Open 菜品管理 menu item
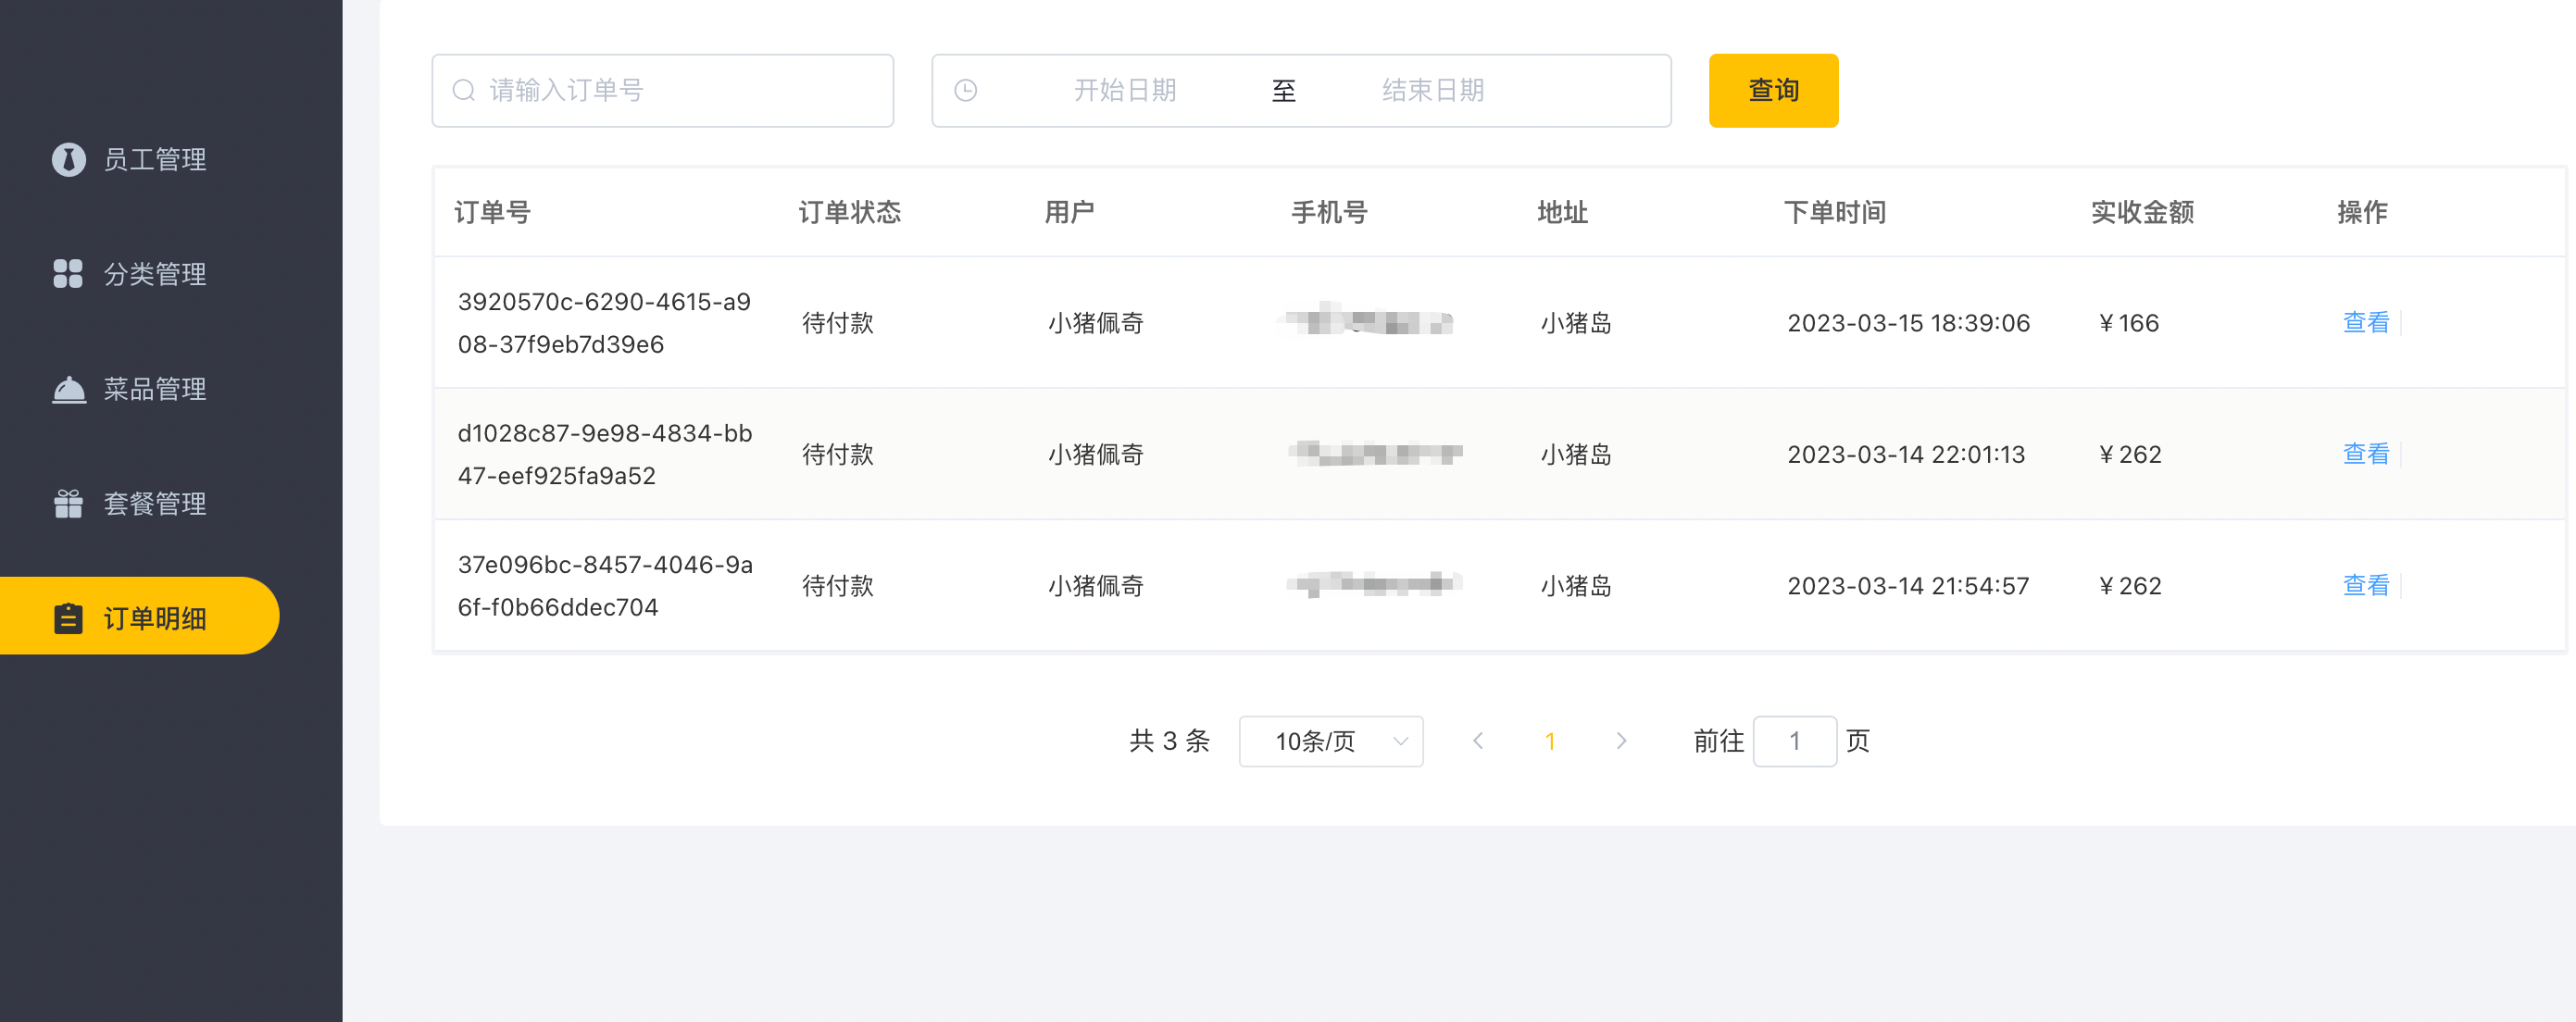 (x=155, y=389)
